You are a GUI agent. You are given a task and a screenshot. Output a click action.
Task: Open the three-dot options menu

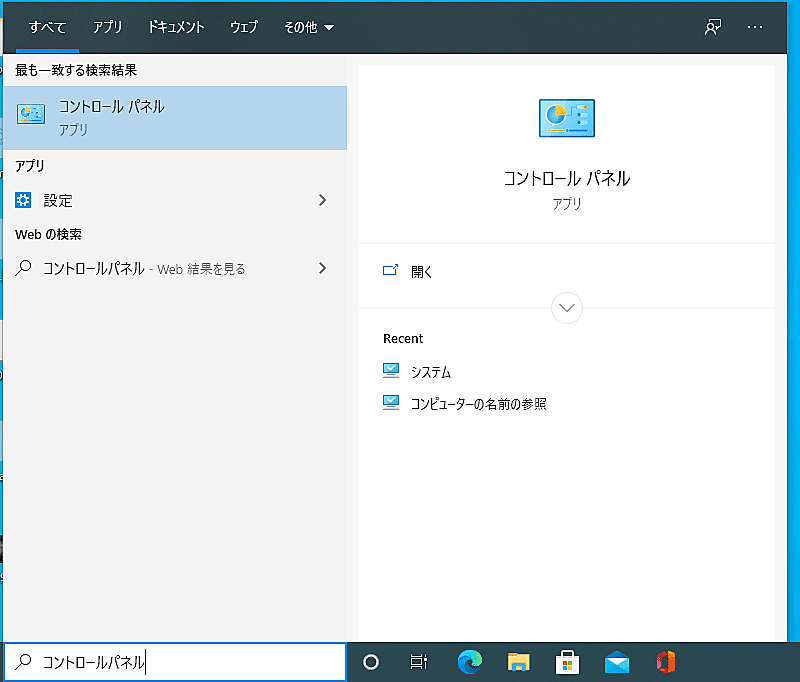[x=755, y=27]
